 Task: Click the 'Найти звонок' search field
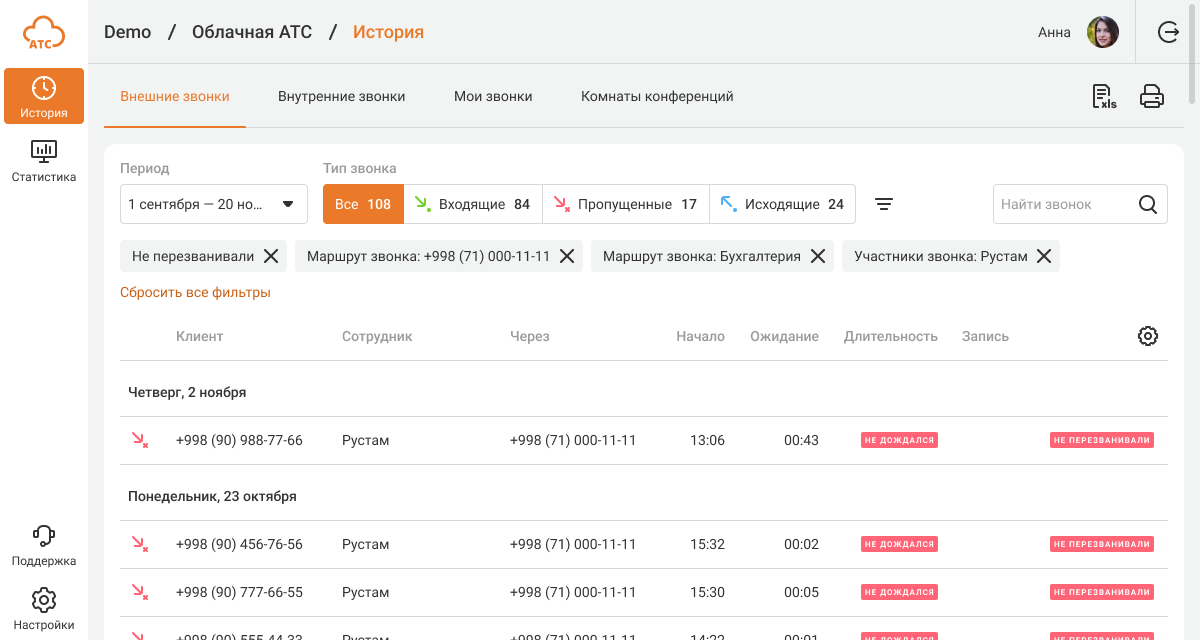pos(1060,204)
